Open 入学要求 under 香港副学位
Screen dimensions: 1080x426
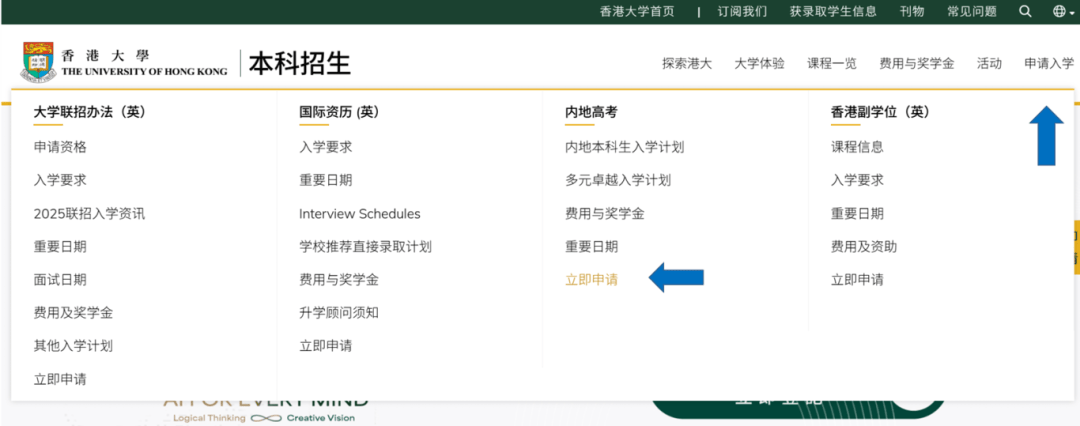(x=858, y=180)
